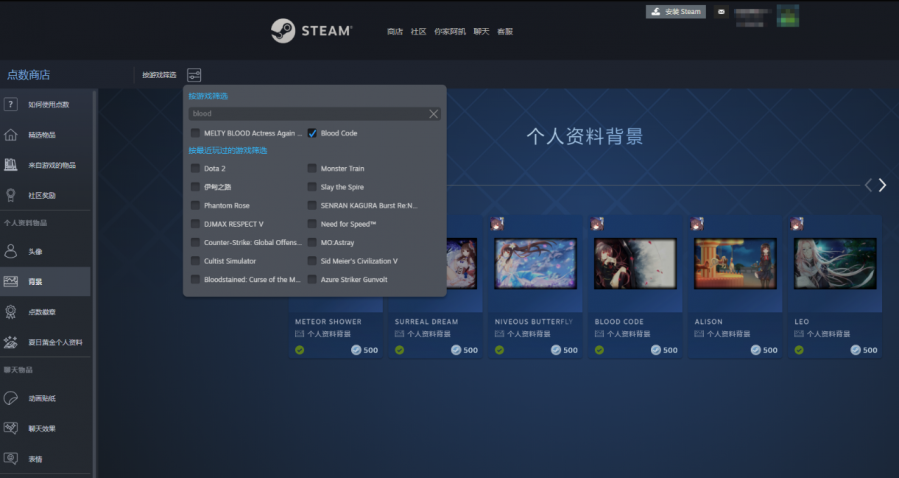This screenshot has height=478, width=899.
Task: Go to next page with right arrow
Action: tap(882, 185)
